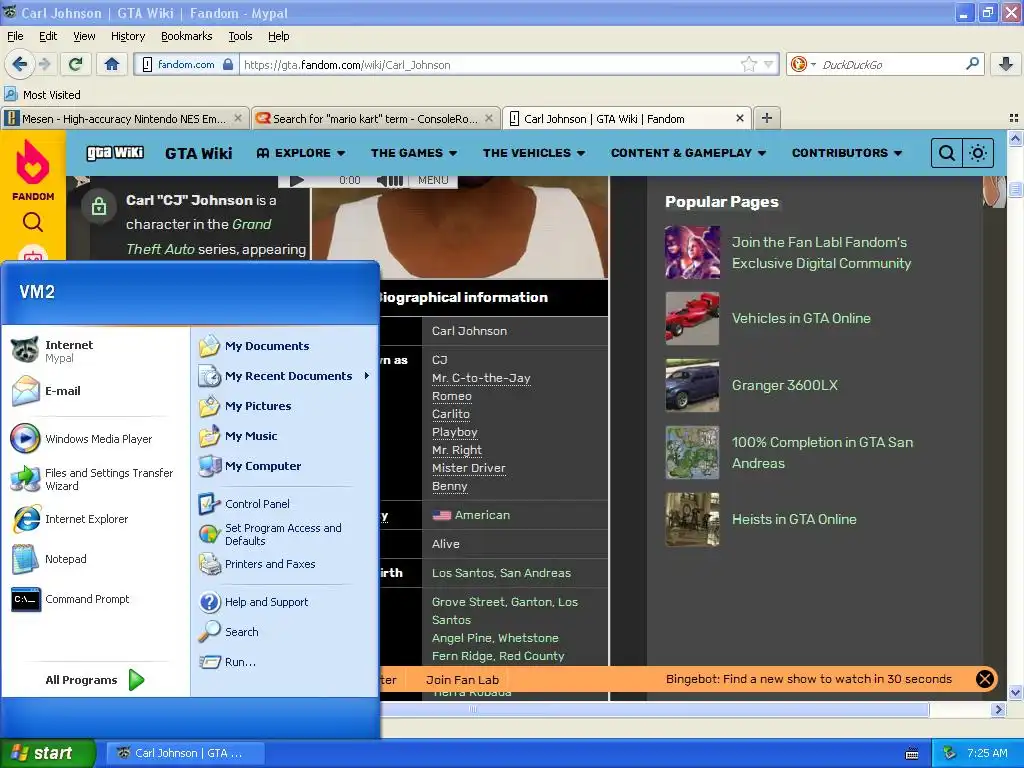This screenshot has height=768, width=1024.
Task: Open 100% Completion in GTA San Andreas
Action: [x=822, y=453]
